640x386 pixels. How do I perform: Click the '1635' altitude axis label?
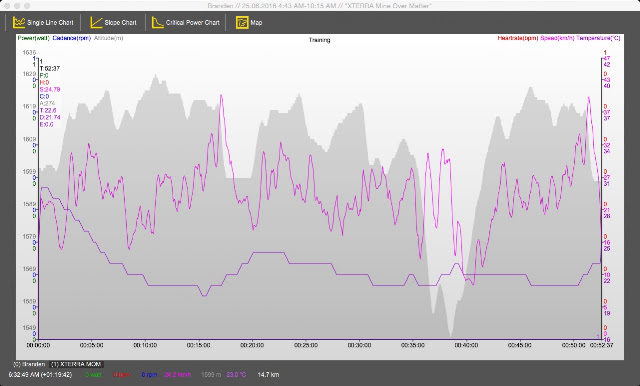[x=29, y=52]
